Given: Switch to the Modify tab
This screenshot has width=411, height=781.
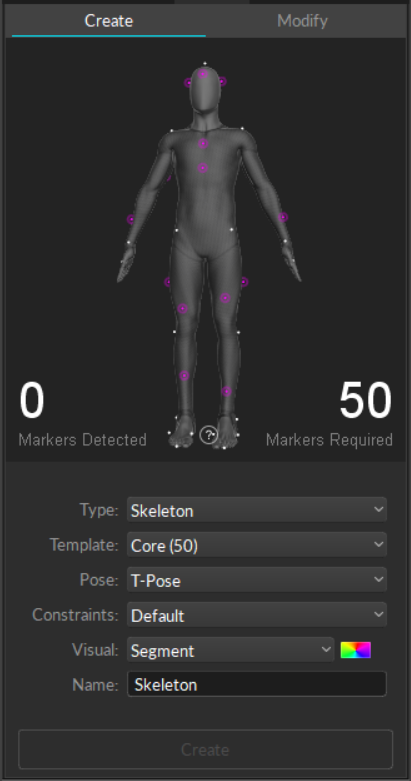Looking at the screenshot, I should 302,21.
